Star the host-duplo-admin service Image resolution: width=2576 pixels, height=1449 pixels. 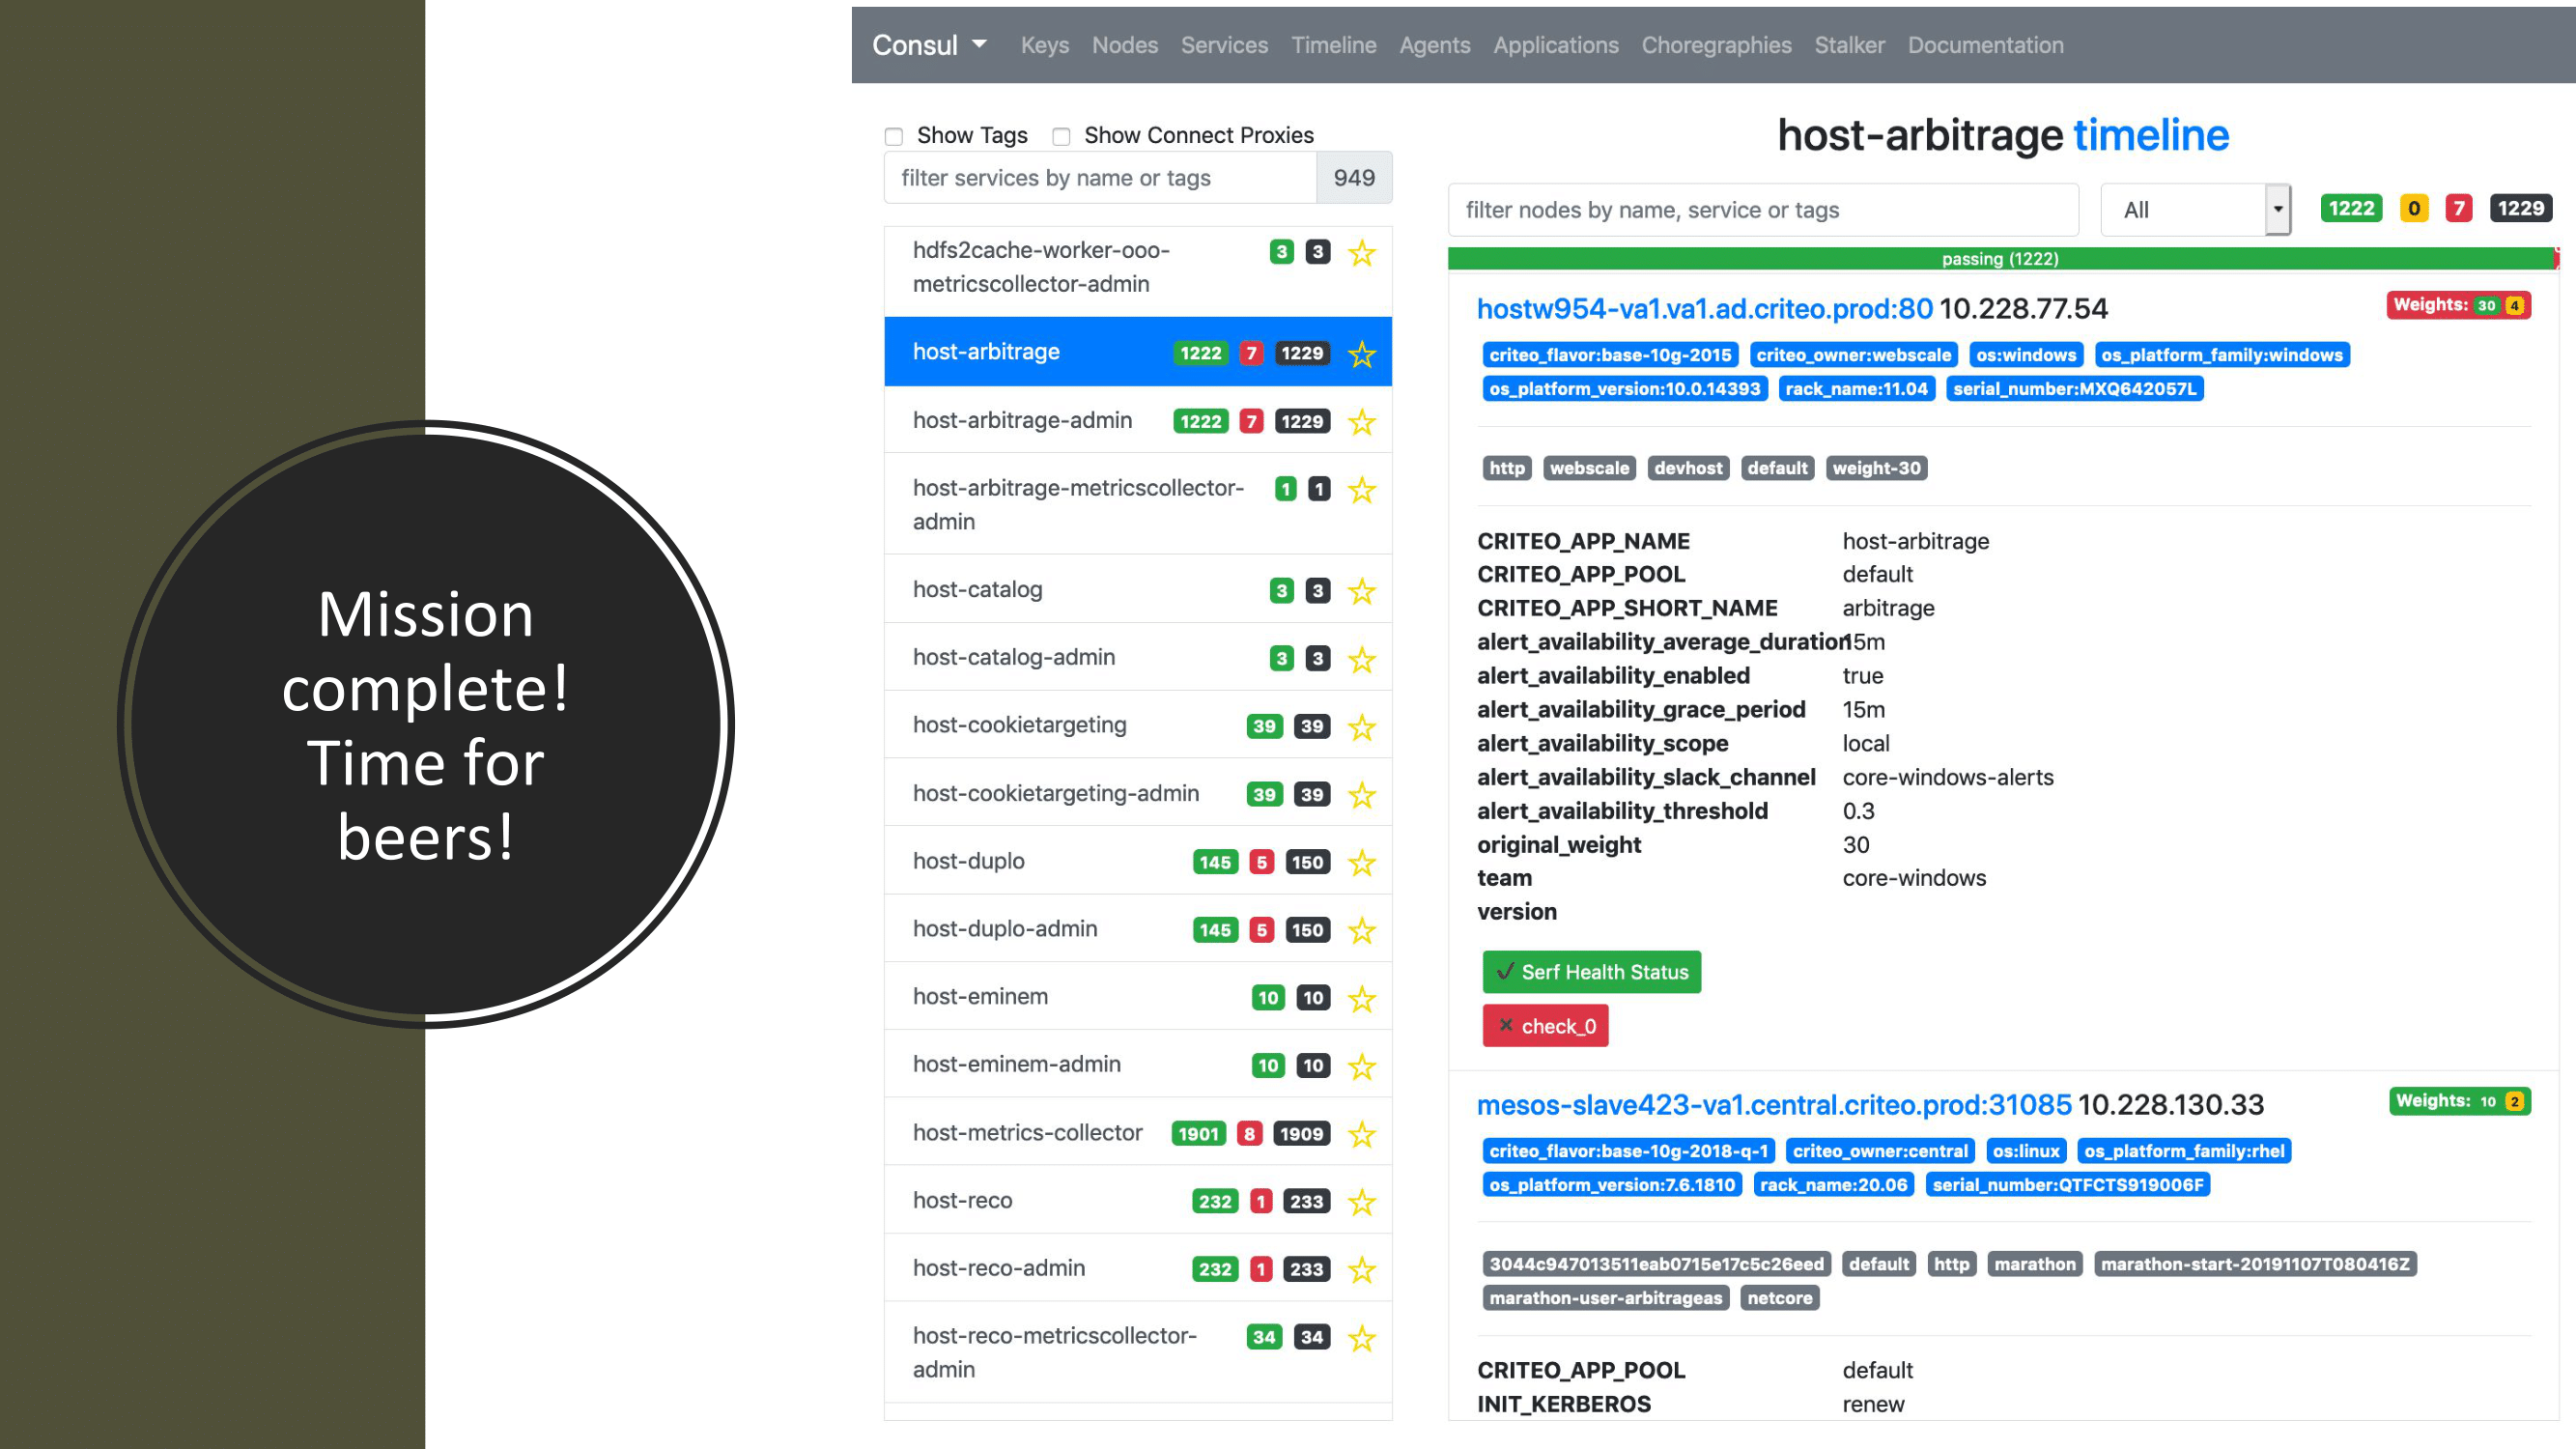pyautogui.click(x=1361, y=930)
